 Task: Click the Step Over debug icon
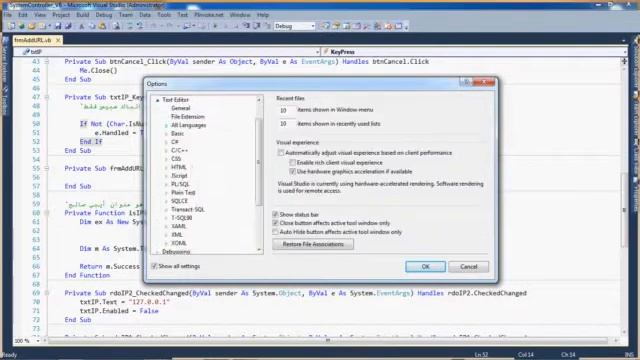(x=256, y=26)
